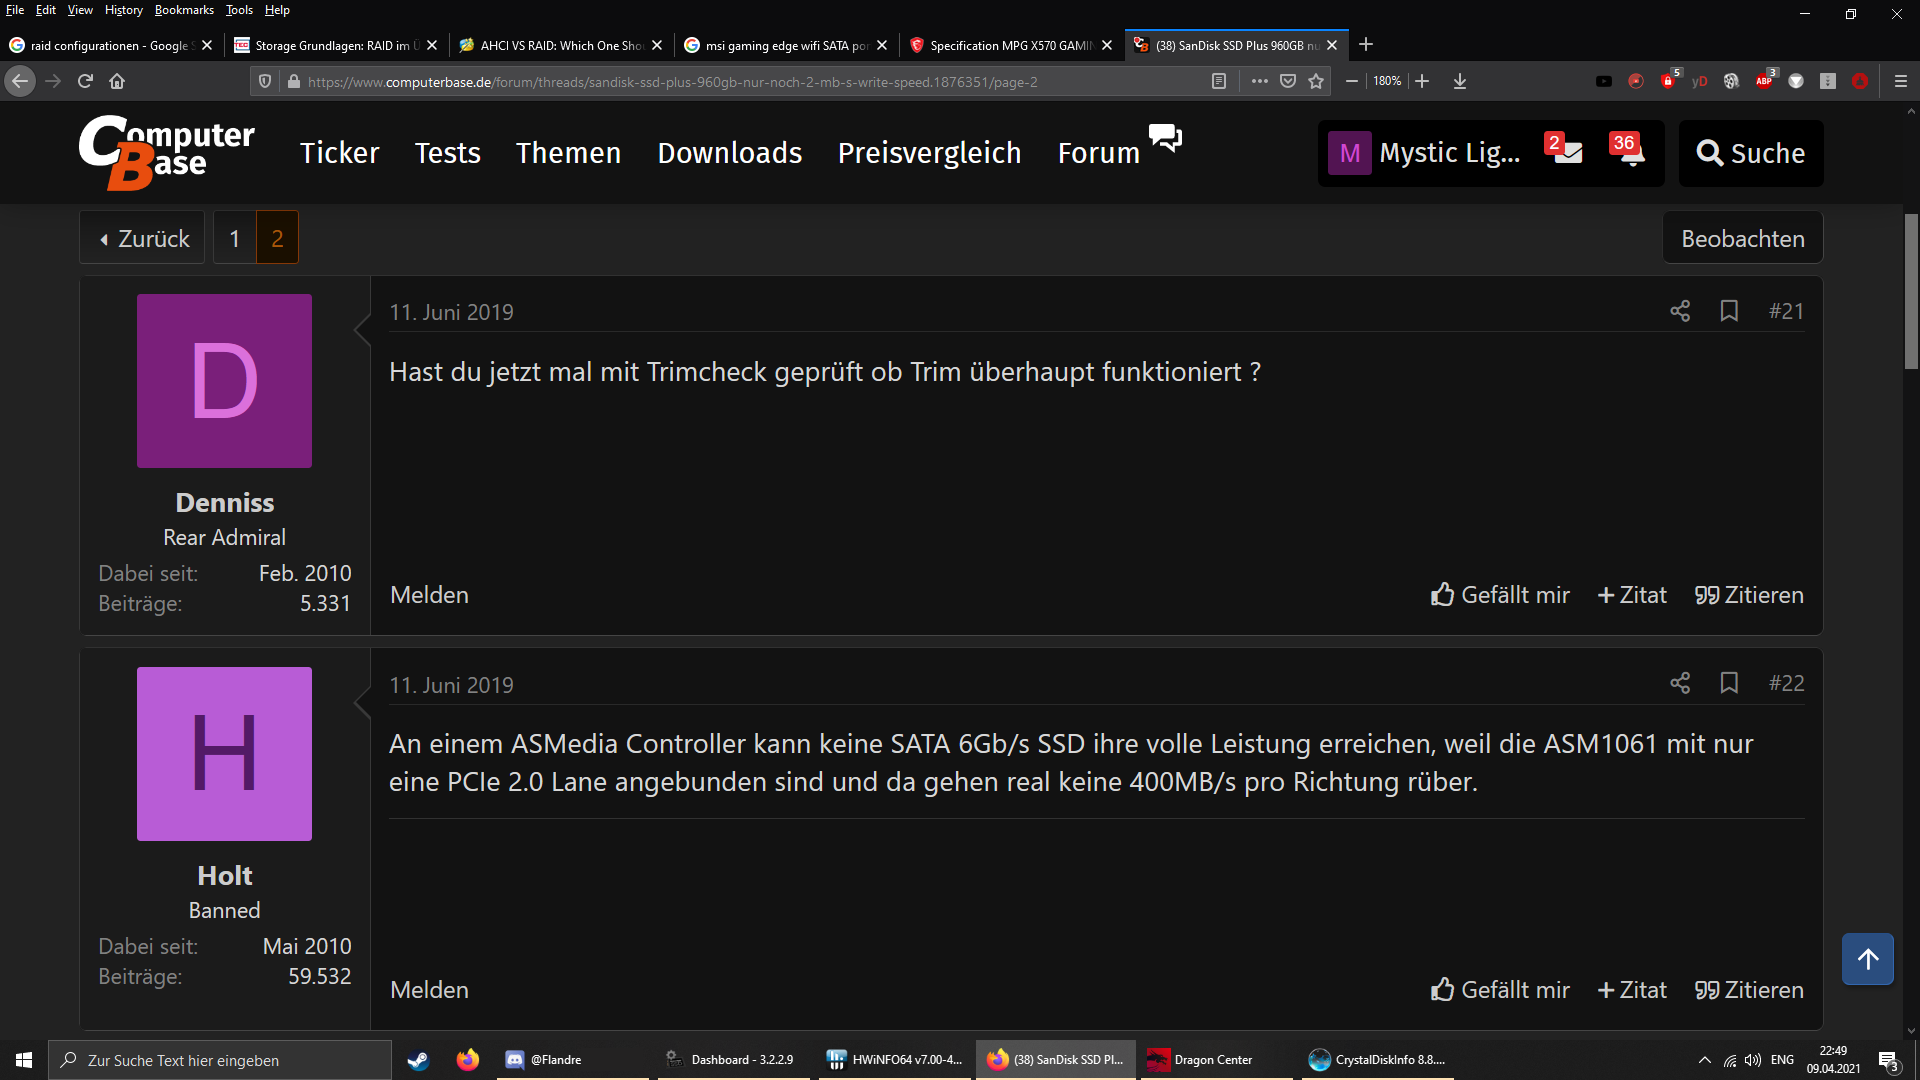This screenshot has width=1920, height=1080.
Task: Bookmark this page with the star icon
Action: click(1316, 81)
